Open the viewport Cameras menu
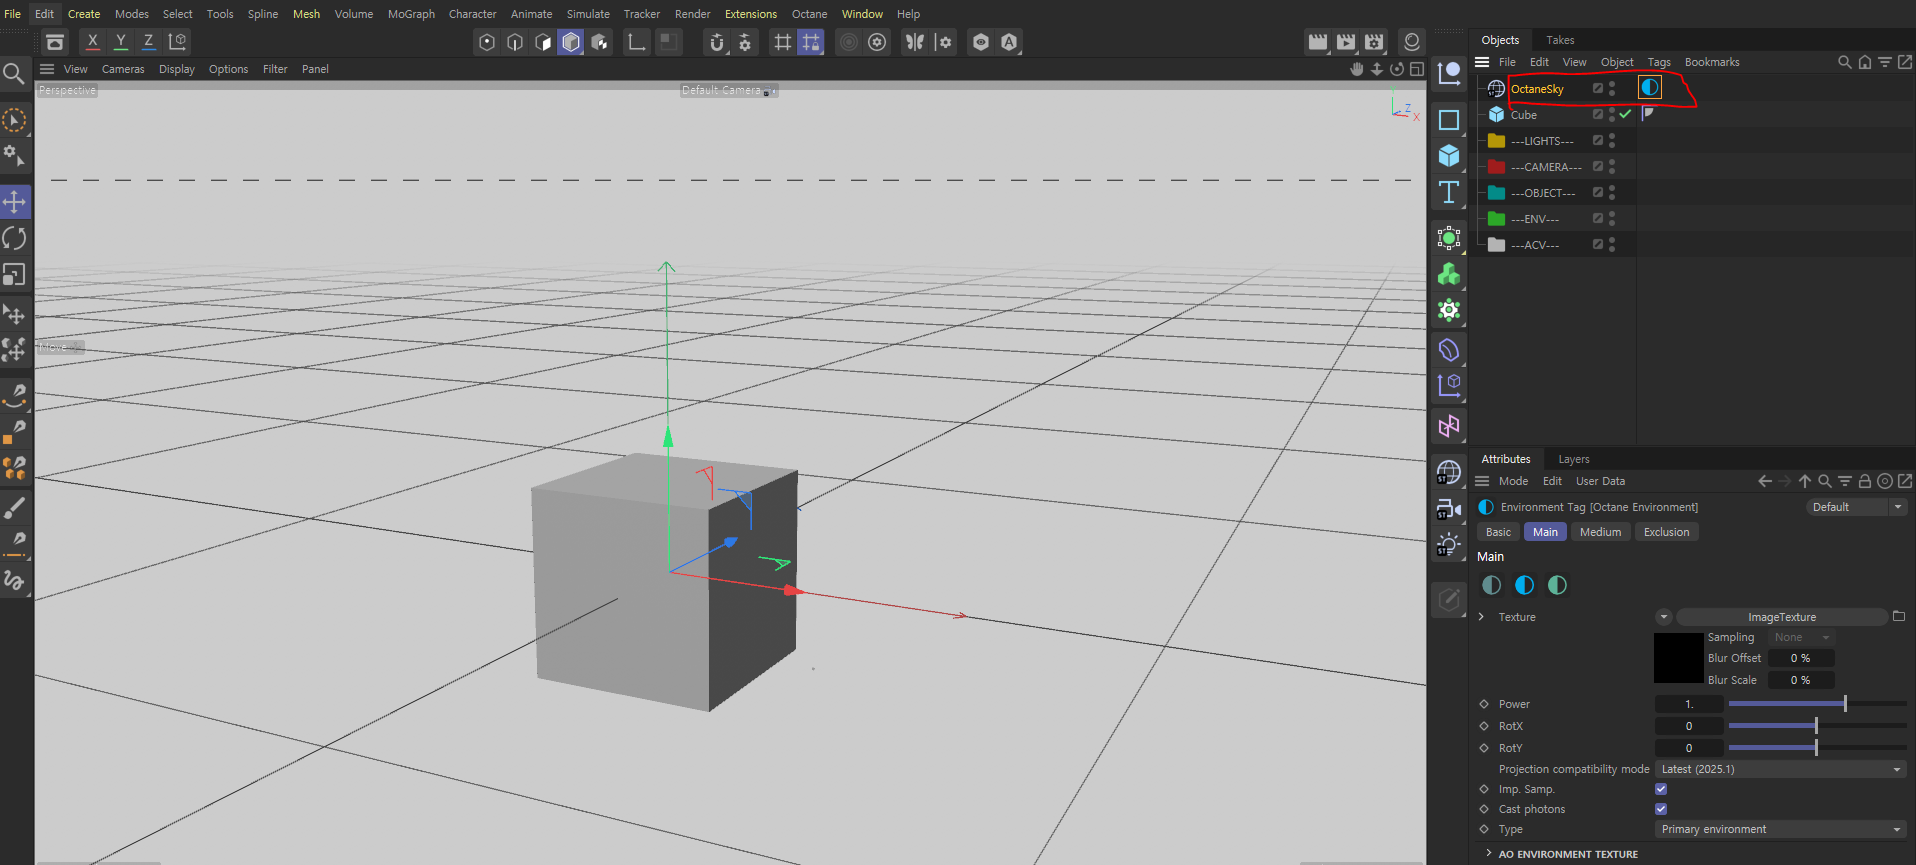Screen dimensions: 1916x865 123,69
